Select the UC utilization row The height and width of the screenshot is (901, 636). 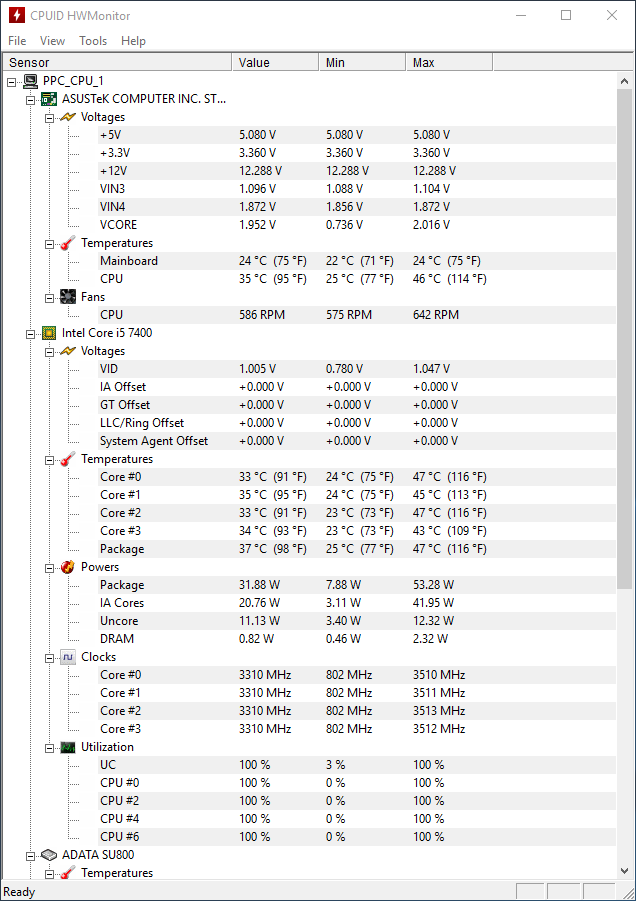[356, 765]
